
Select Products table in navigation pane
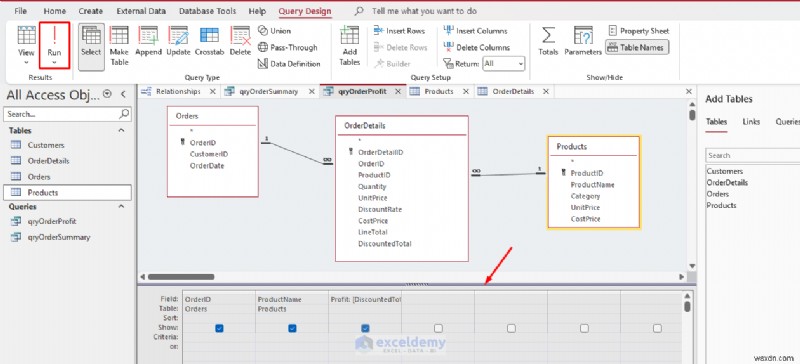pyautogui.click(x=67, y=192)
